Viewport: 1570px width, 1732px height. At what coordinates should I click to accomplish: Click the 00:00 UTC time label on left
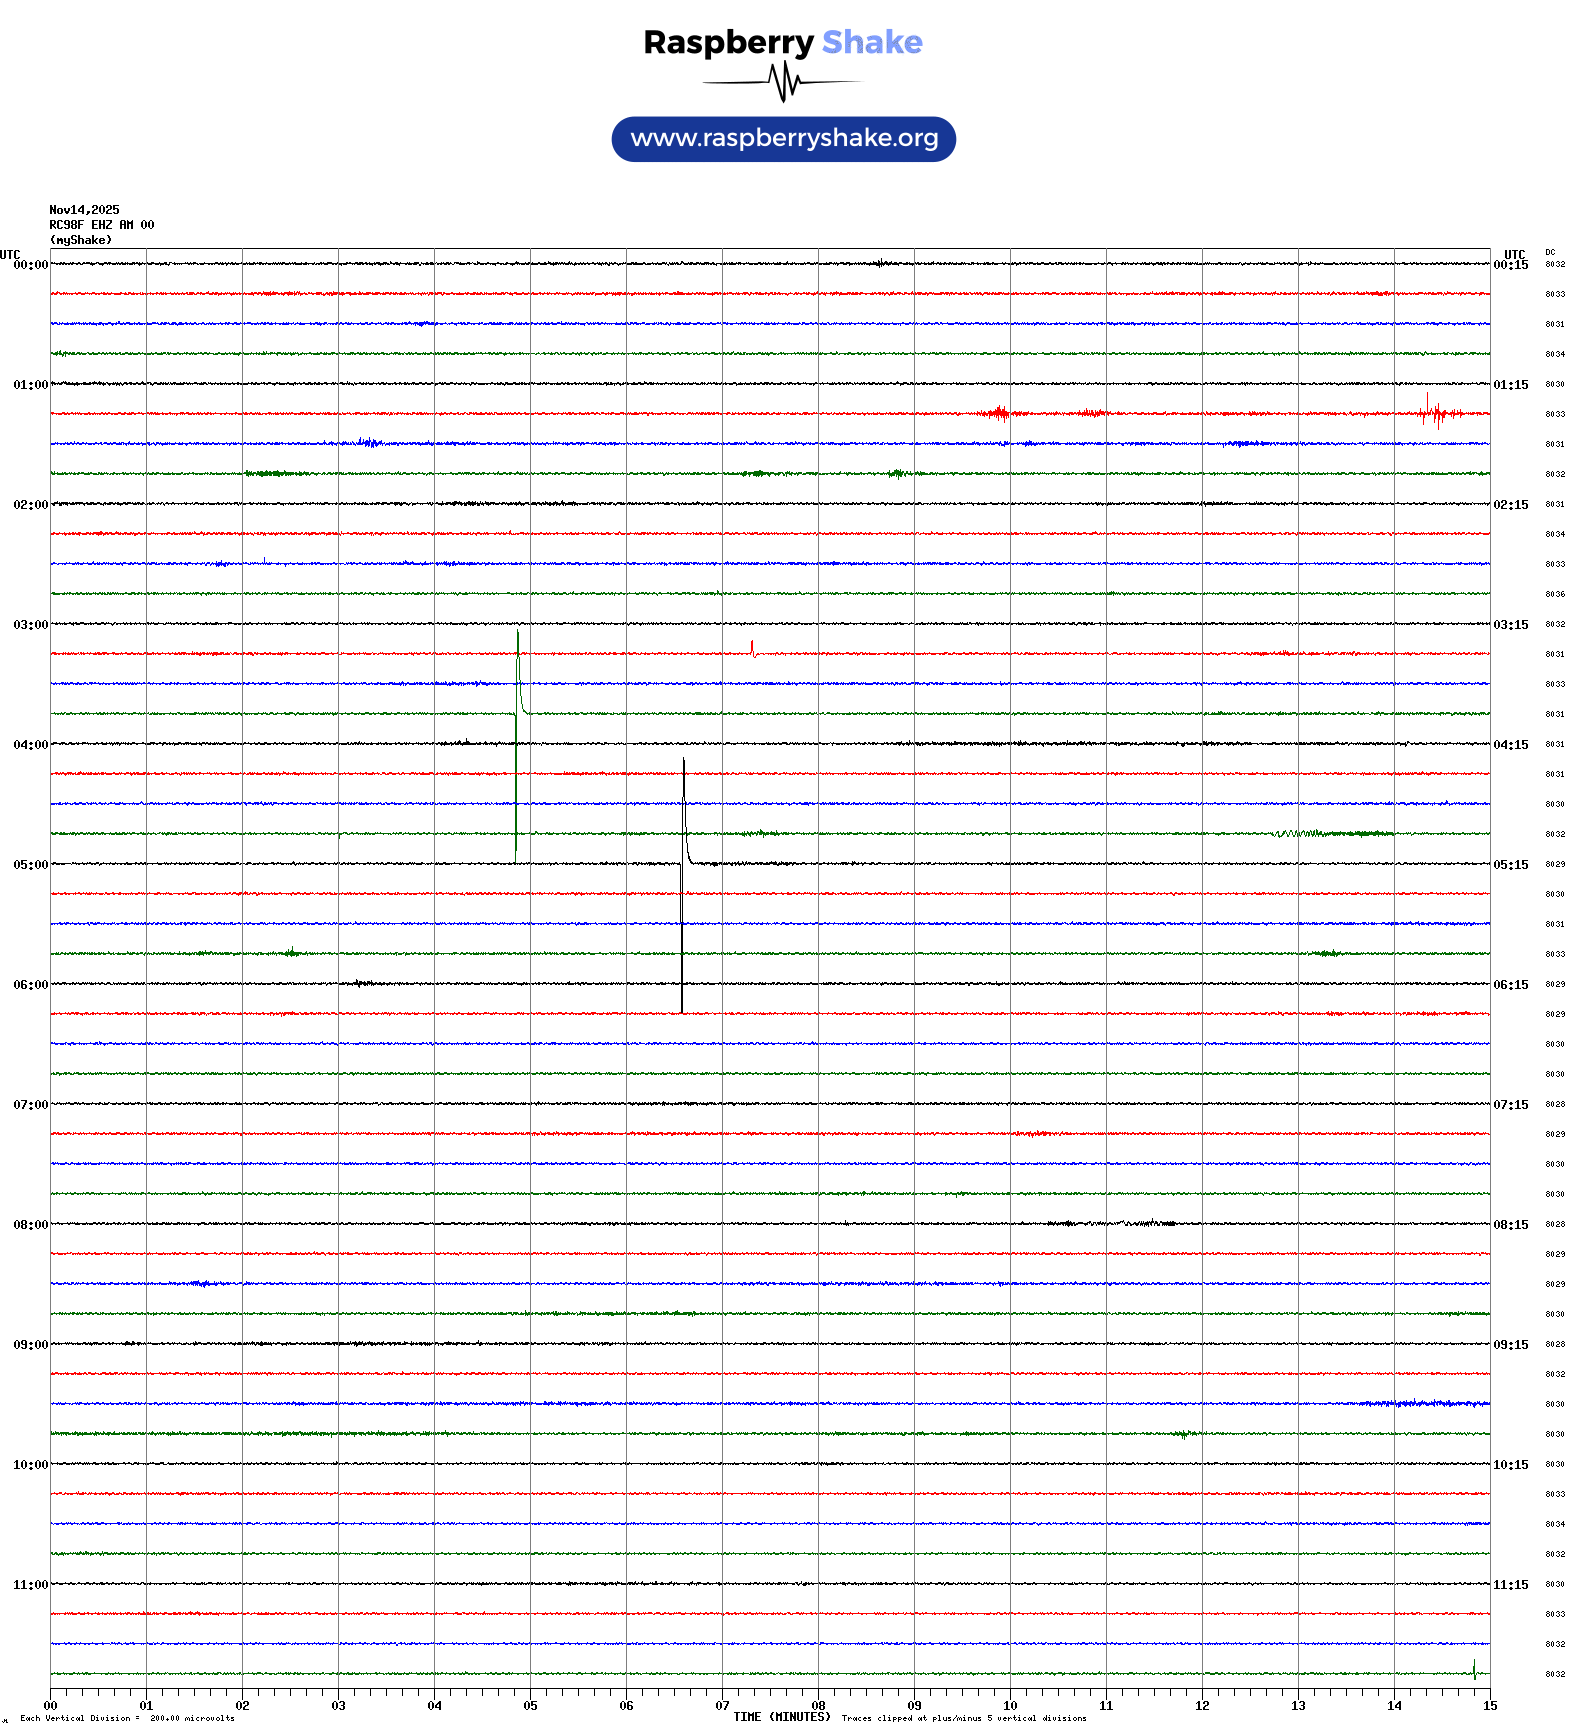point(30,265)
